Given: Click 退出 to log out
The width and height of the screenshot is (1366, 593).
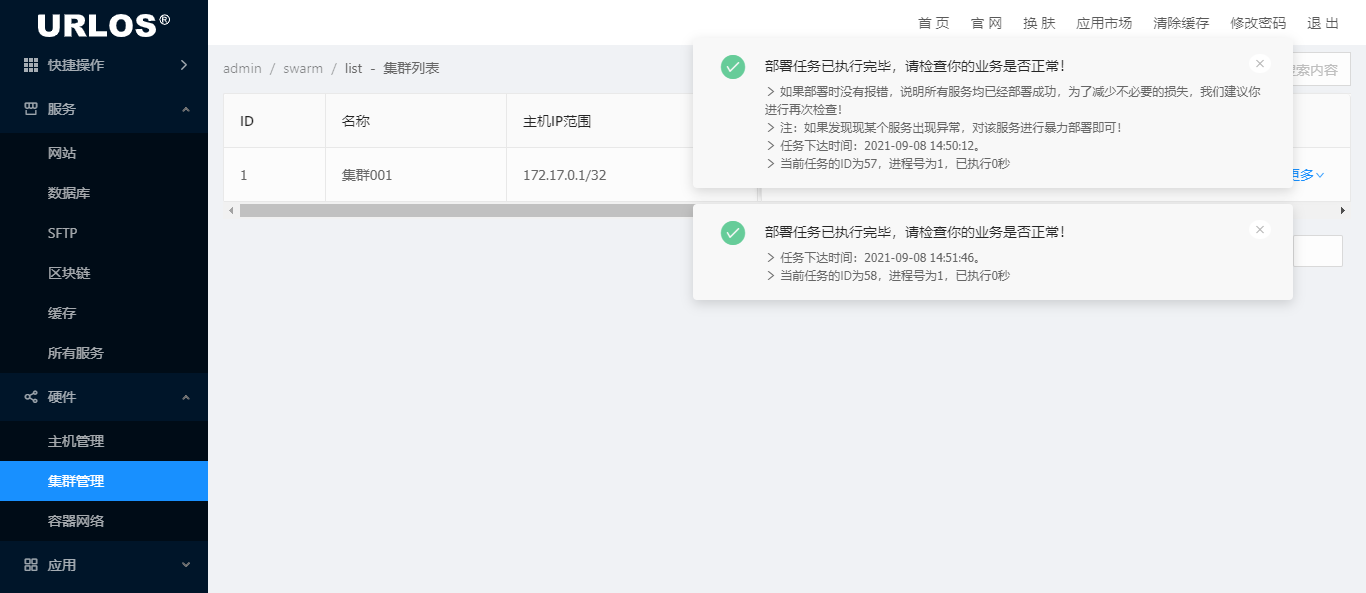Looking at the screenshot, I should point(1323,23).
